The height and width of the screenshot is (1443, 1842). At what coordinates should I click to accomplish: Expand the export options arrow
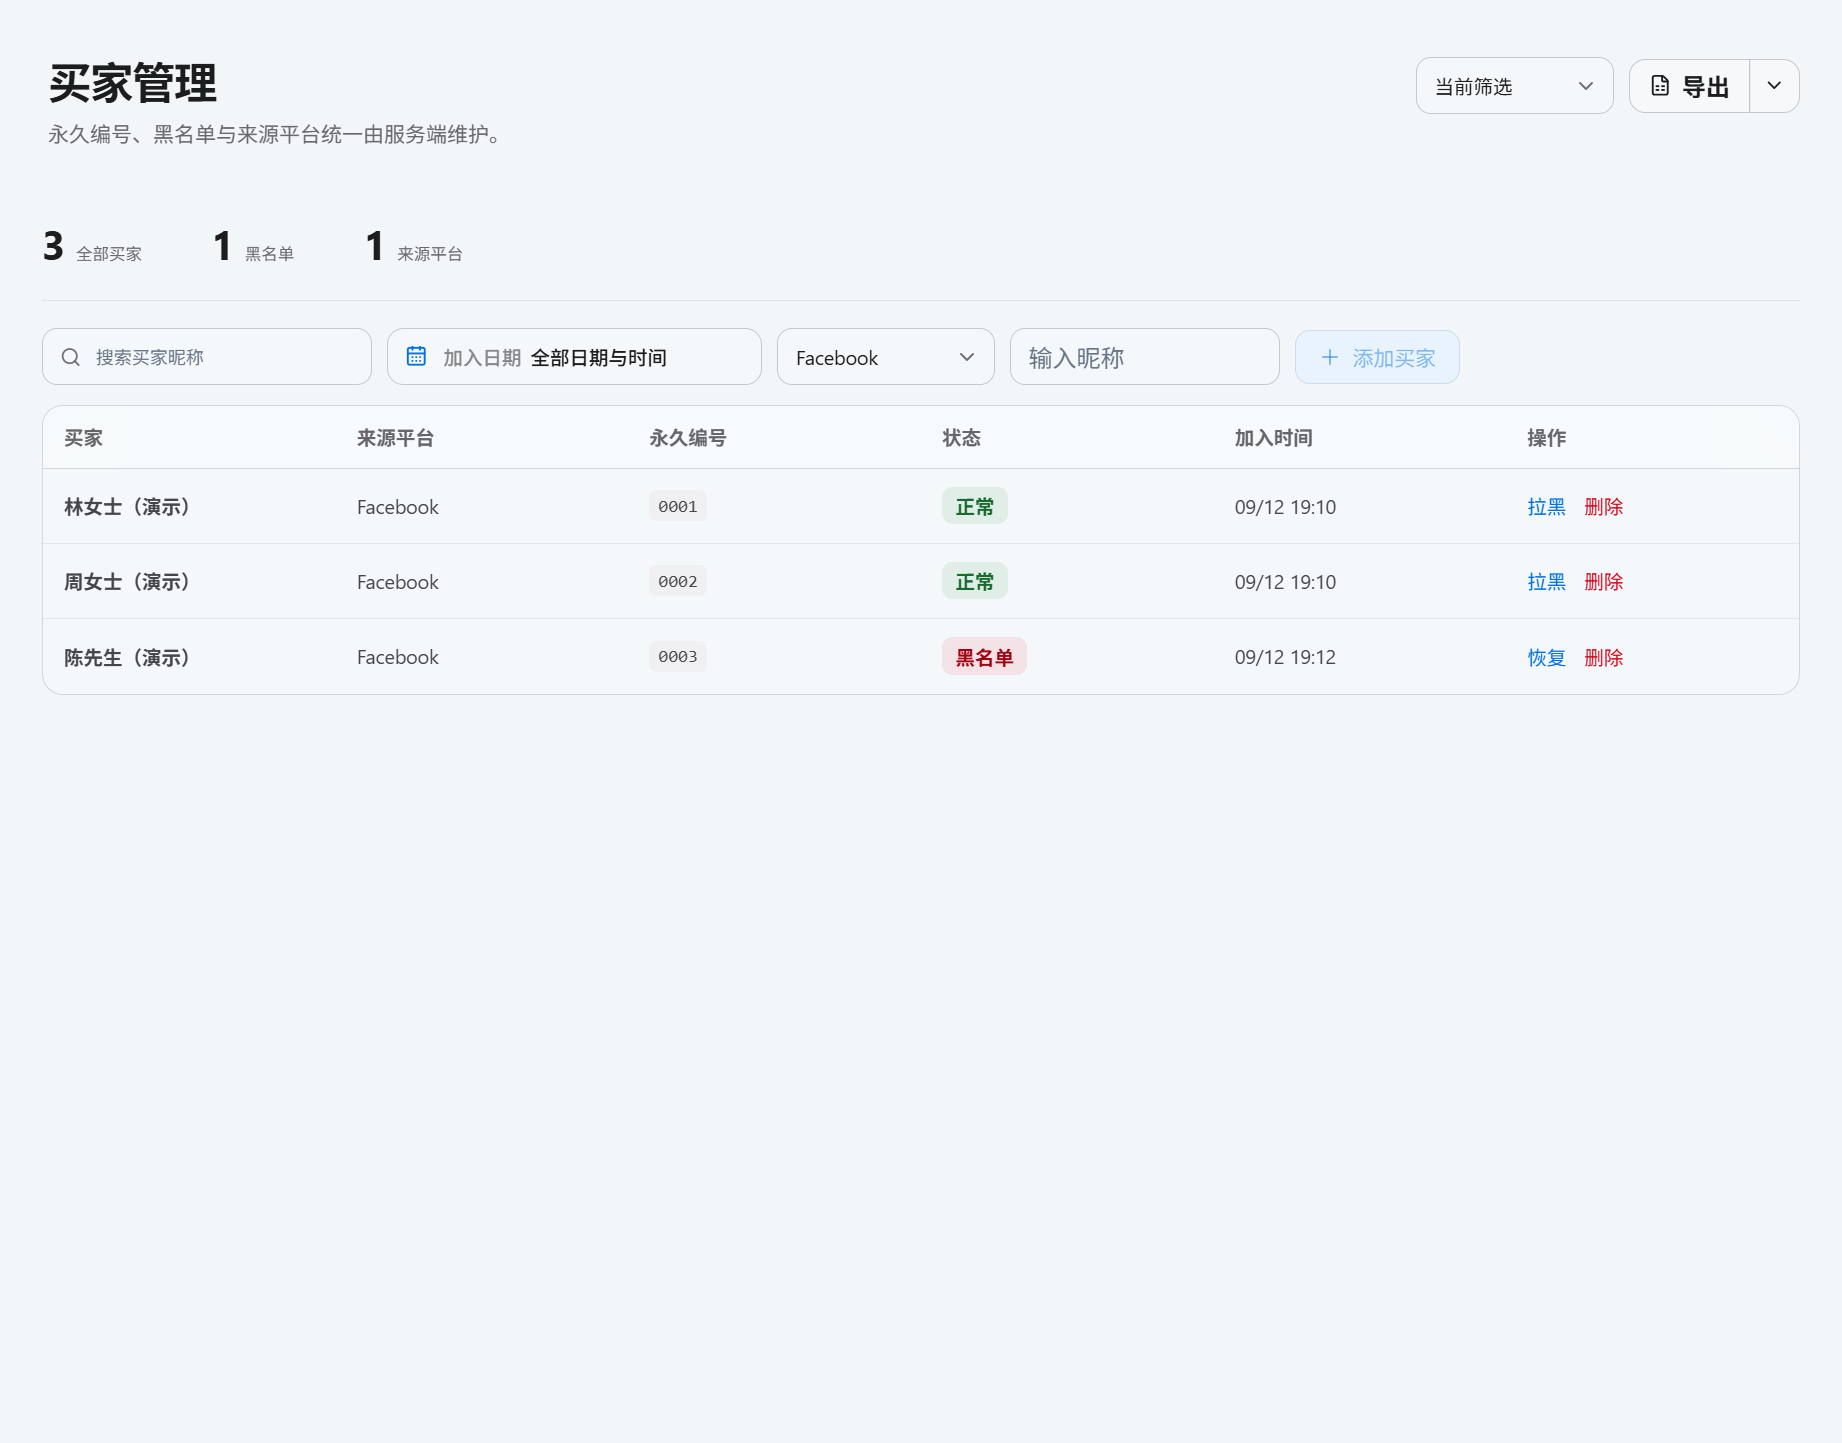click(1774, 86)
